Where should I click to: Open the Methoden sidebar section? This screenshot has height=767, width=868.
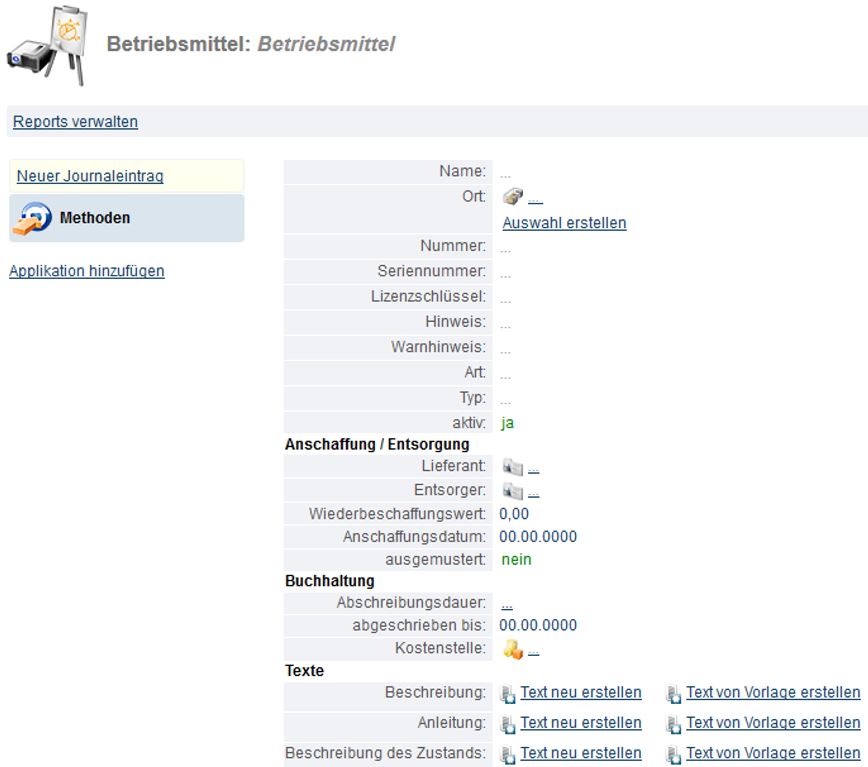95,218
